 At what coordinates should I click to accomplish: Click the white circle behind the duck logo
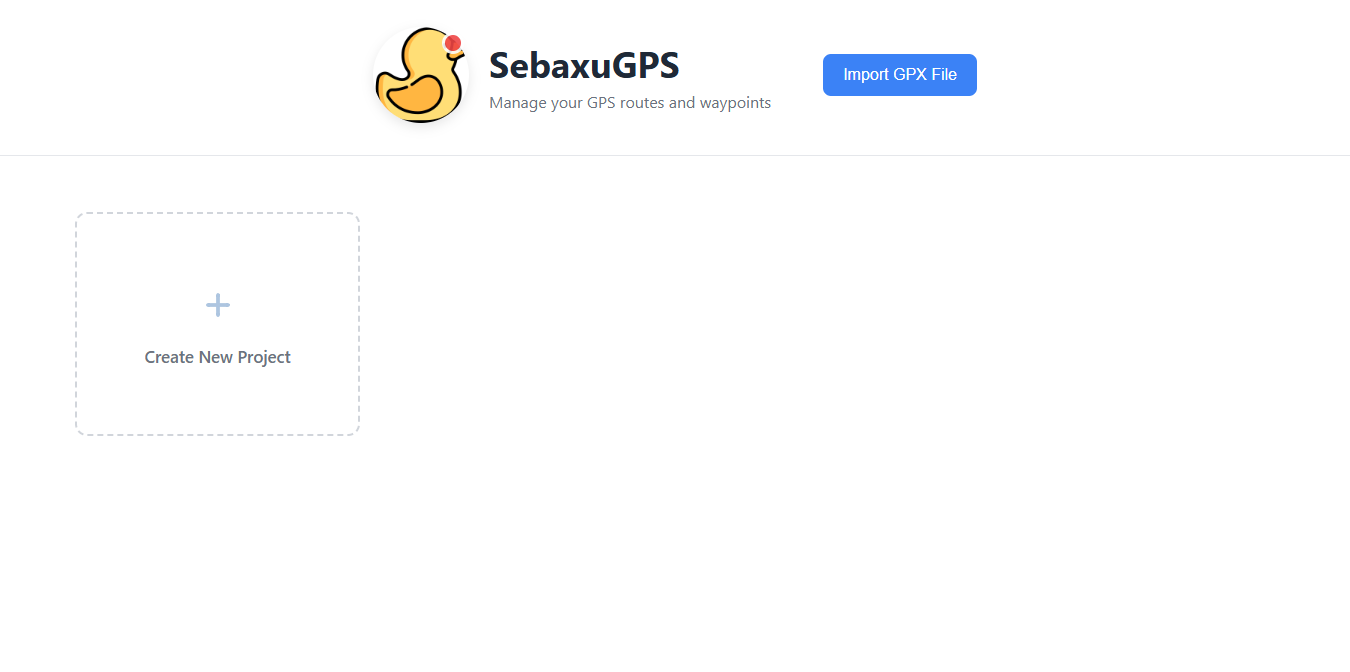(421, 75)
